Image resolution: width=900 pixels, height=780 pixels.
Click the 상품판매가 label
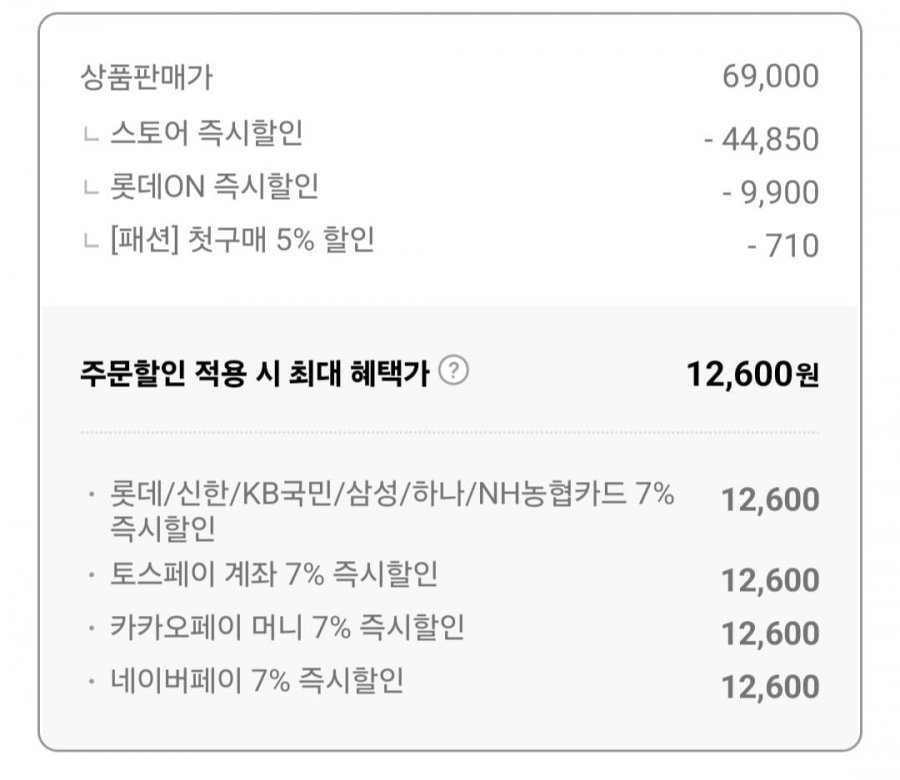point(147,77)
